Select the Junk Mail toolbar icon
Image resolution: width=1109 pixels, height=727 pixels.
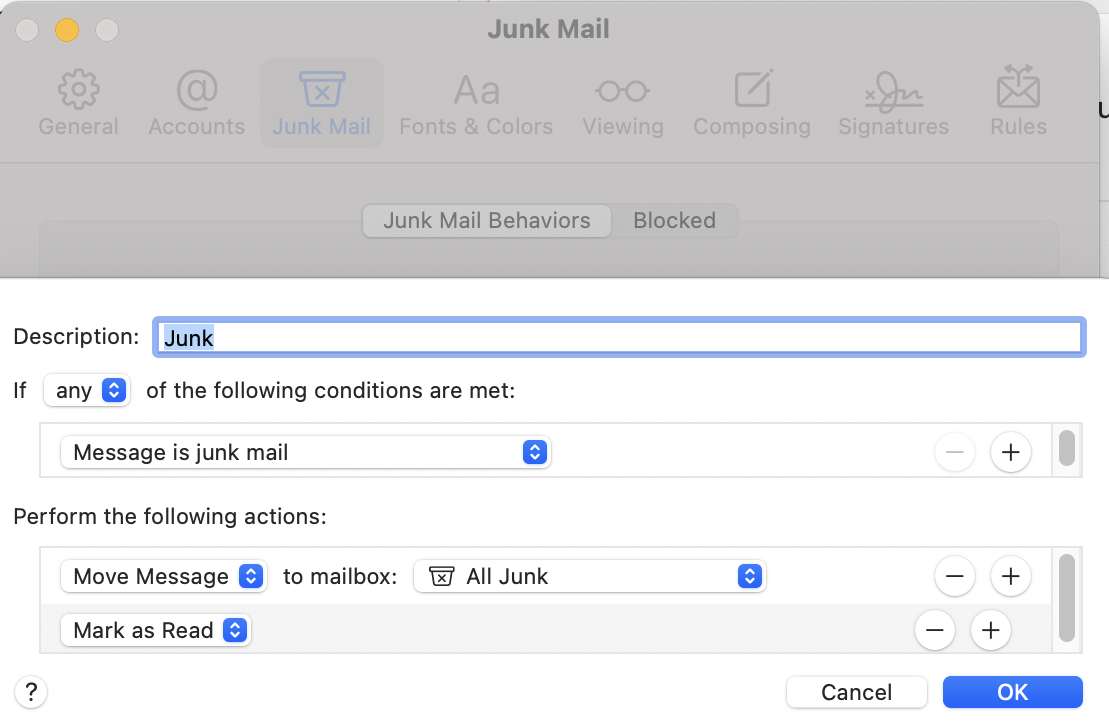pos(322,103)
